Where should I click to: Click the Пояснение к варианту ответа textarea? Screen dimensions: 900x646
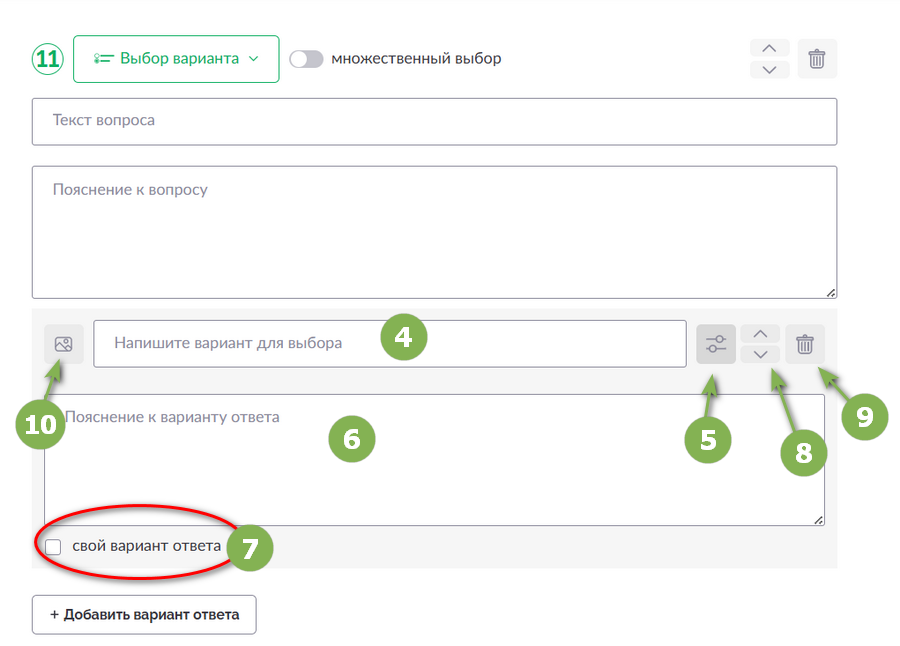pos(435,459)
